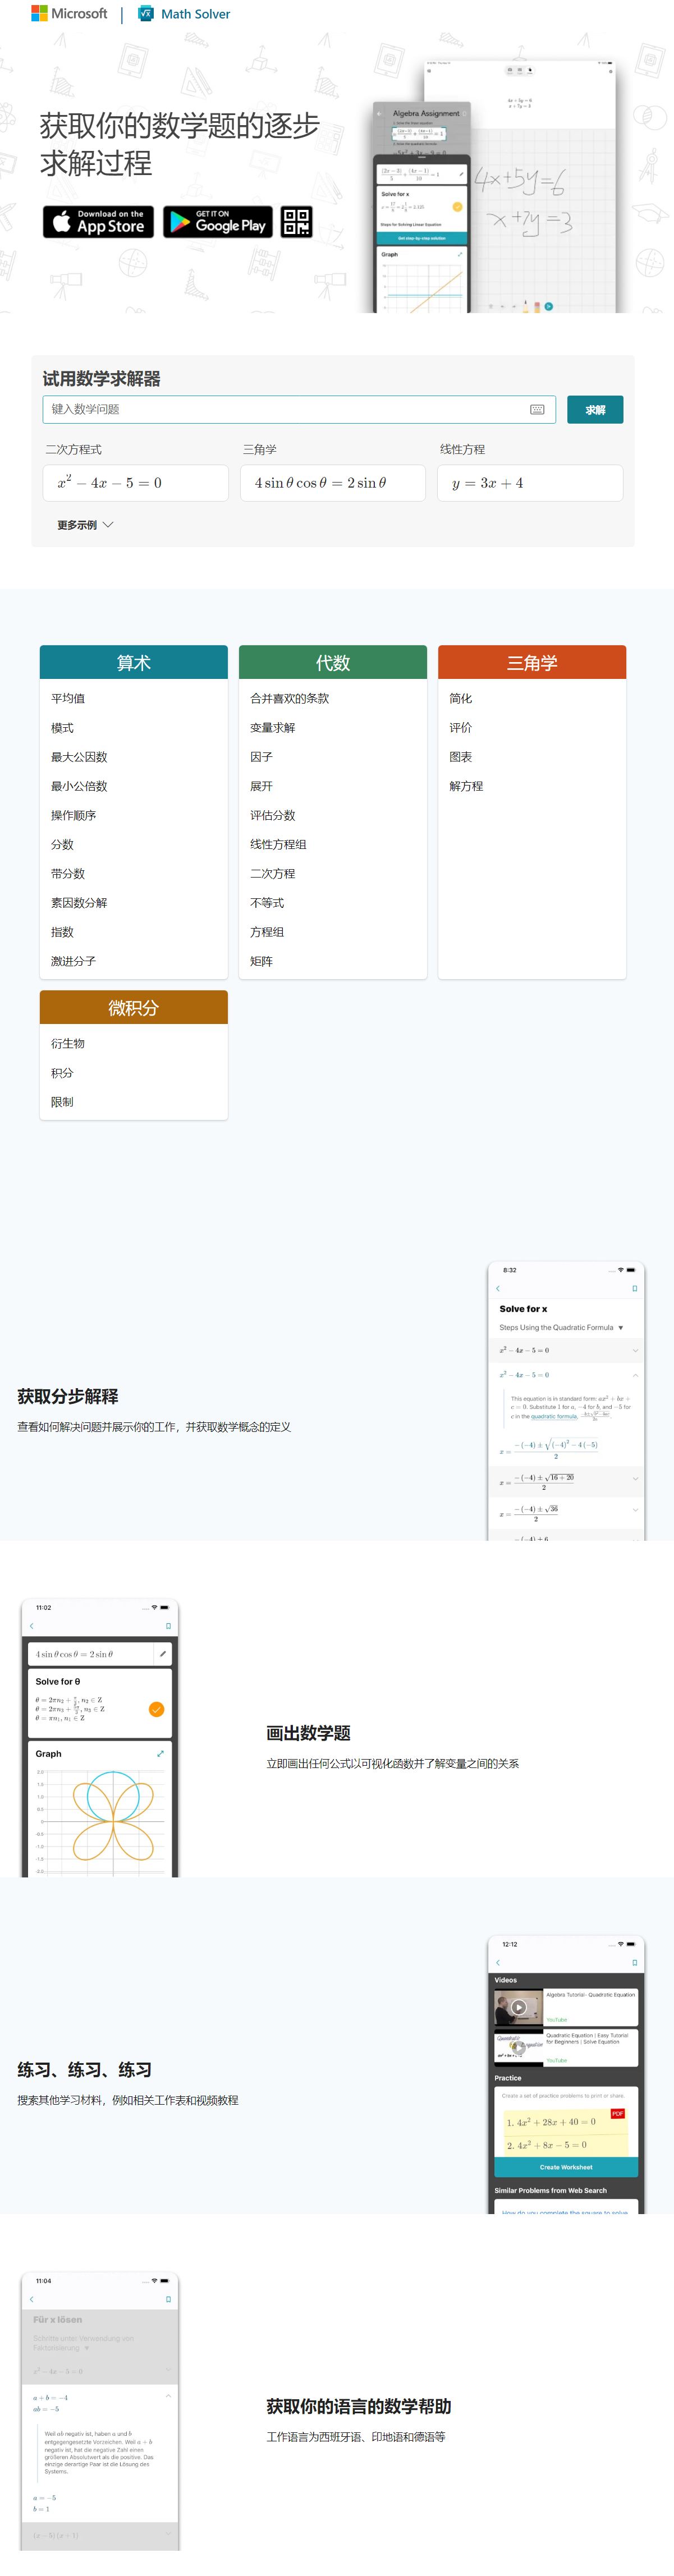Select the quadratic example x²−4x−5=0
This screenshot has width=674, height=2576.
pos(136,483)
